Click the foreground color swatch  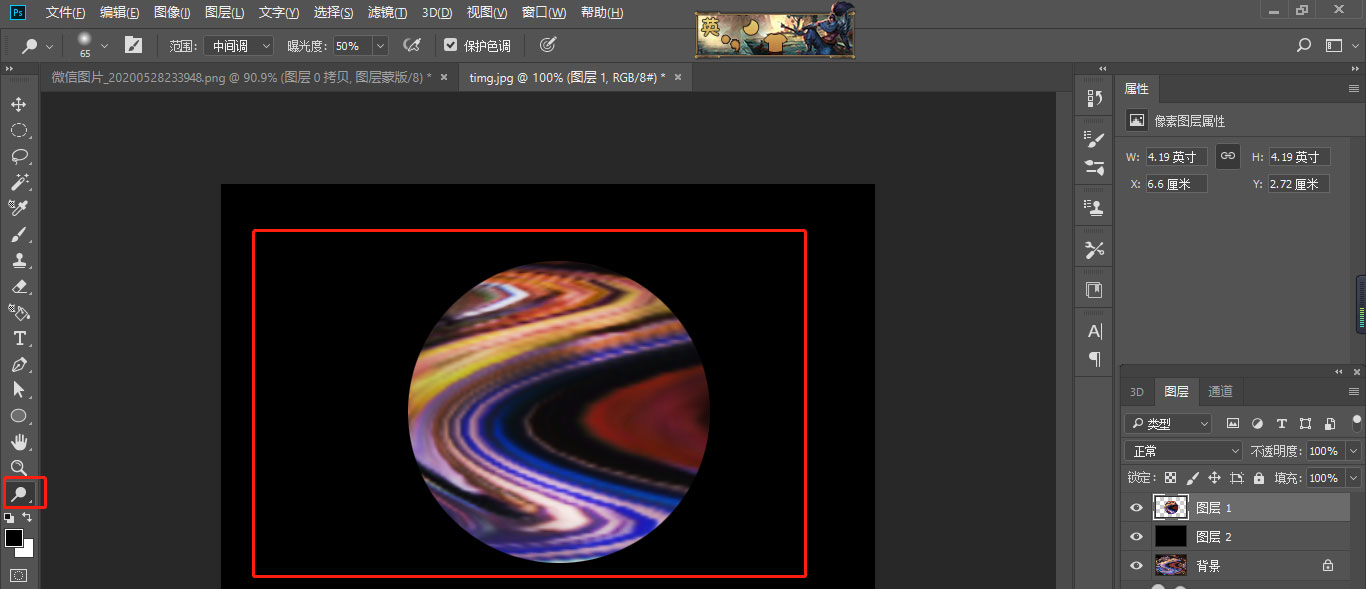pos(14,538)
